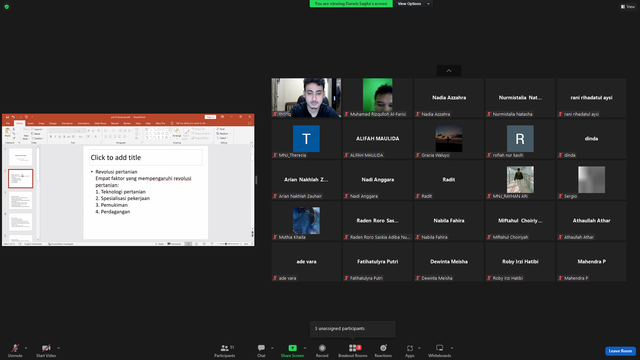This screenshot has width=640, height=360.
Task: Toggle Comments pane in PowerPoint status bar
Action: click(x=174, y=244)
